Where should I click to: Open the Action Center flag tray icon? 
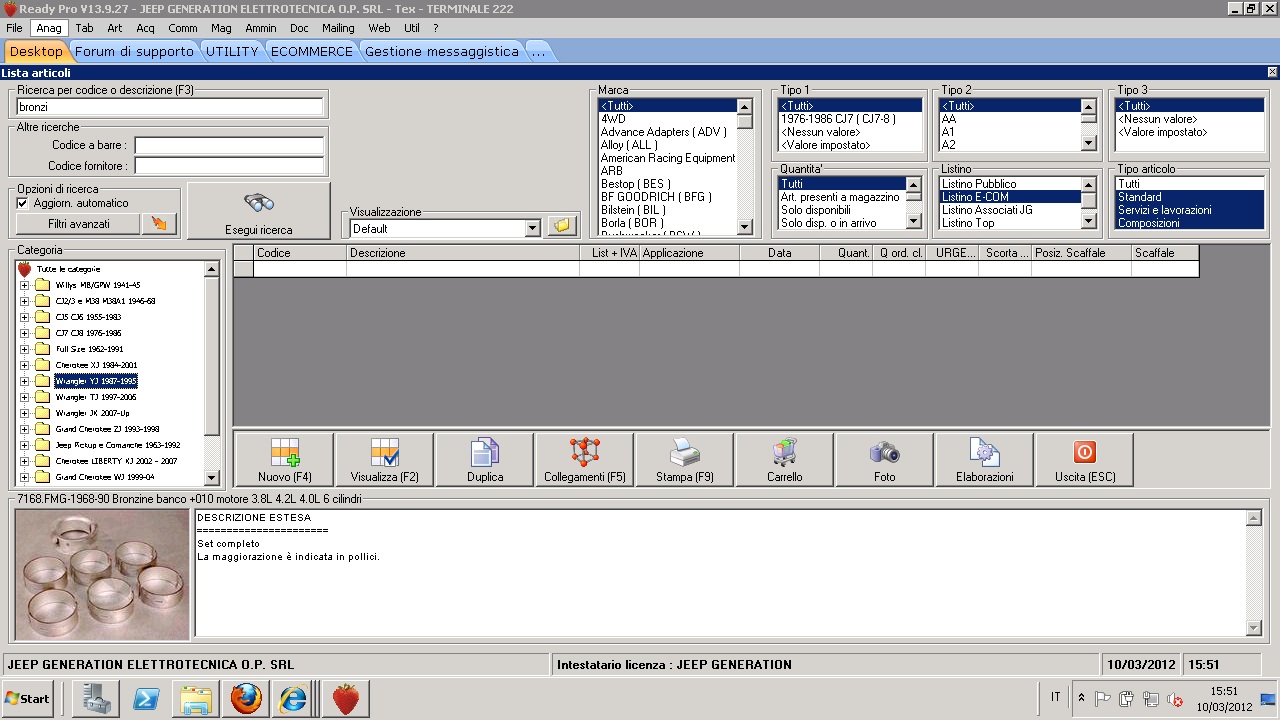click(x=1102, y=699)
